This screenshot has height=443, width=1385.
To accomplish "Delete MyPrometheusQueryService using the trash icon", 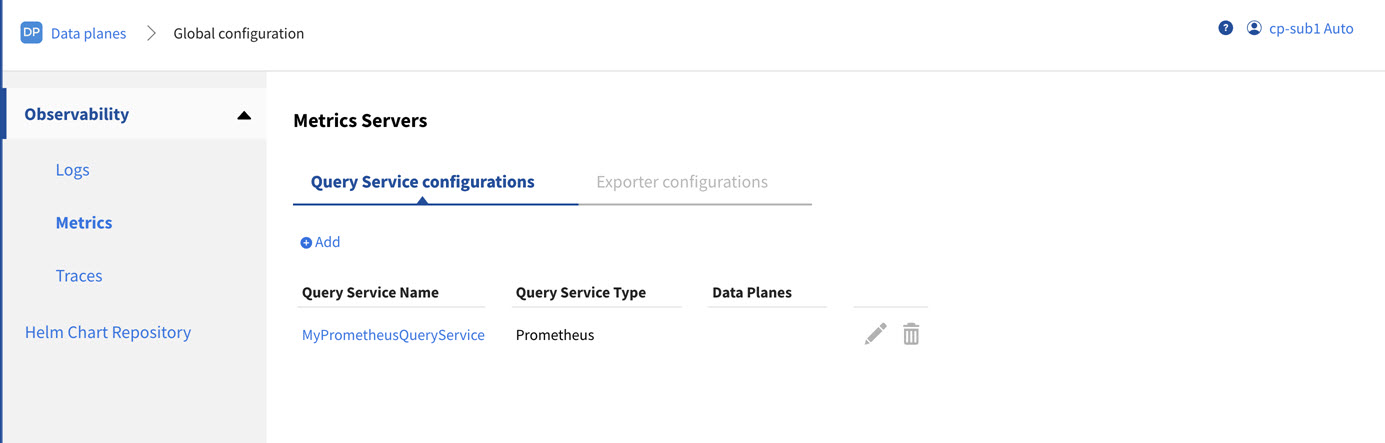I will coord(911,334).
